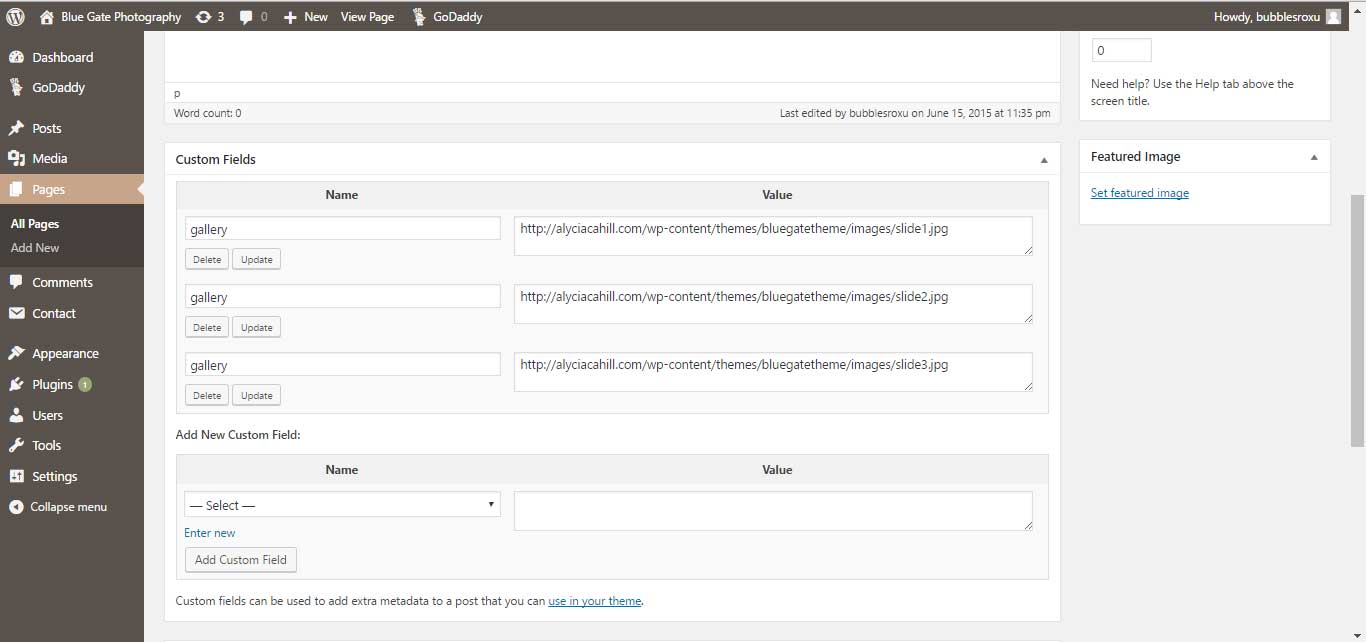Viewport: 1366px width, 642px height.
Task: Open Dashboard from the sidebar
Action: (62, 57)
